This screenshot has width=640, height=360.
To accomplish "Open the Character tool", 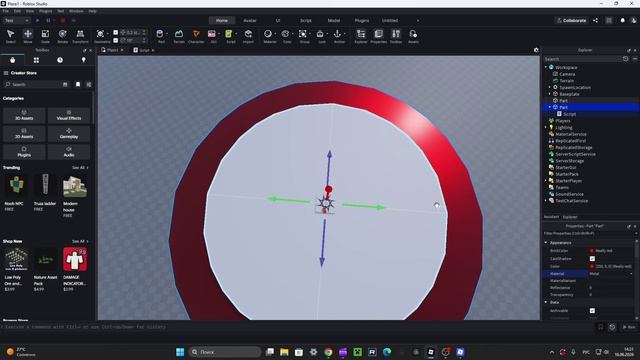I will [x=196, y=36].
